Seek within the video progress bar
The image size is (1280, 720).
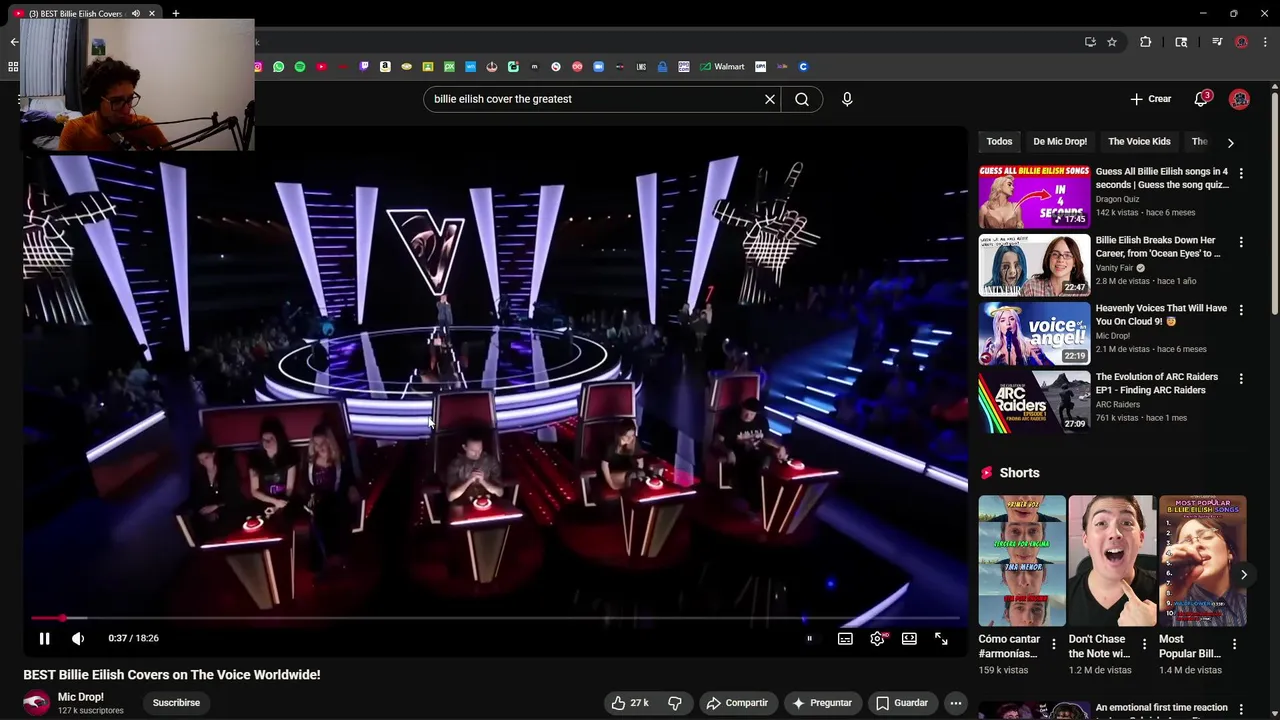point(496,618)
